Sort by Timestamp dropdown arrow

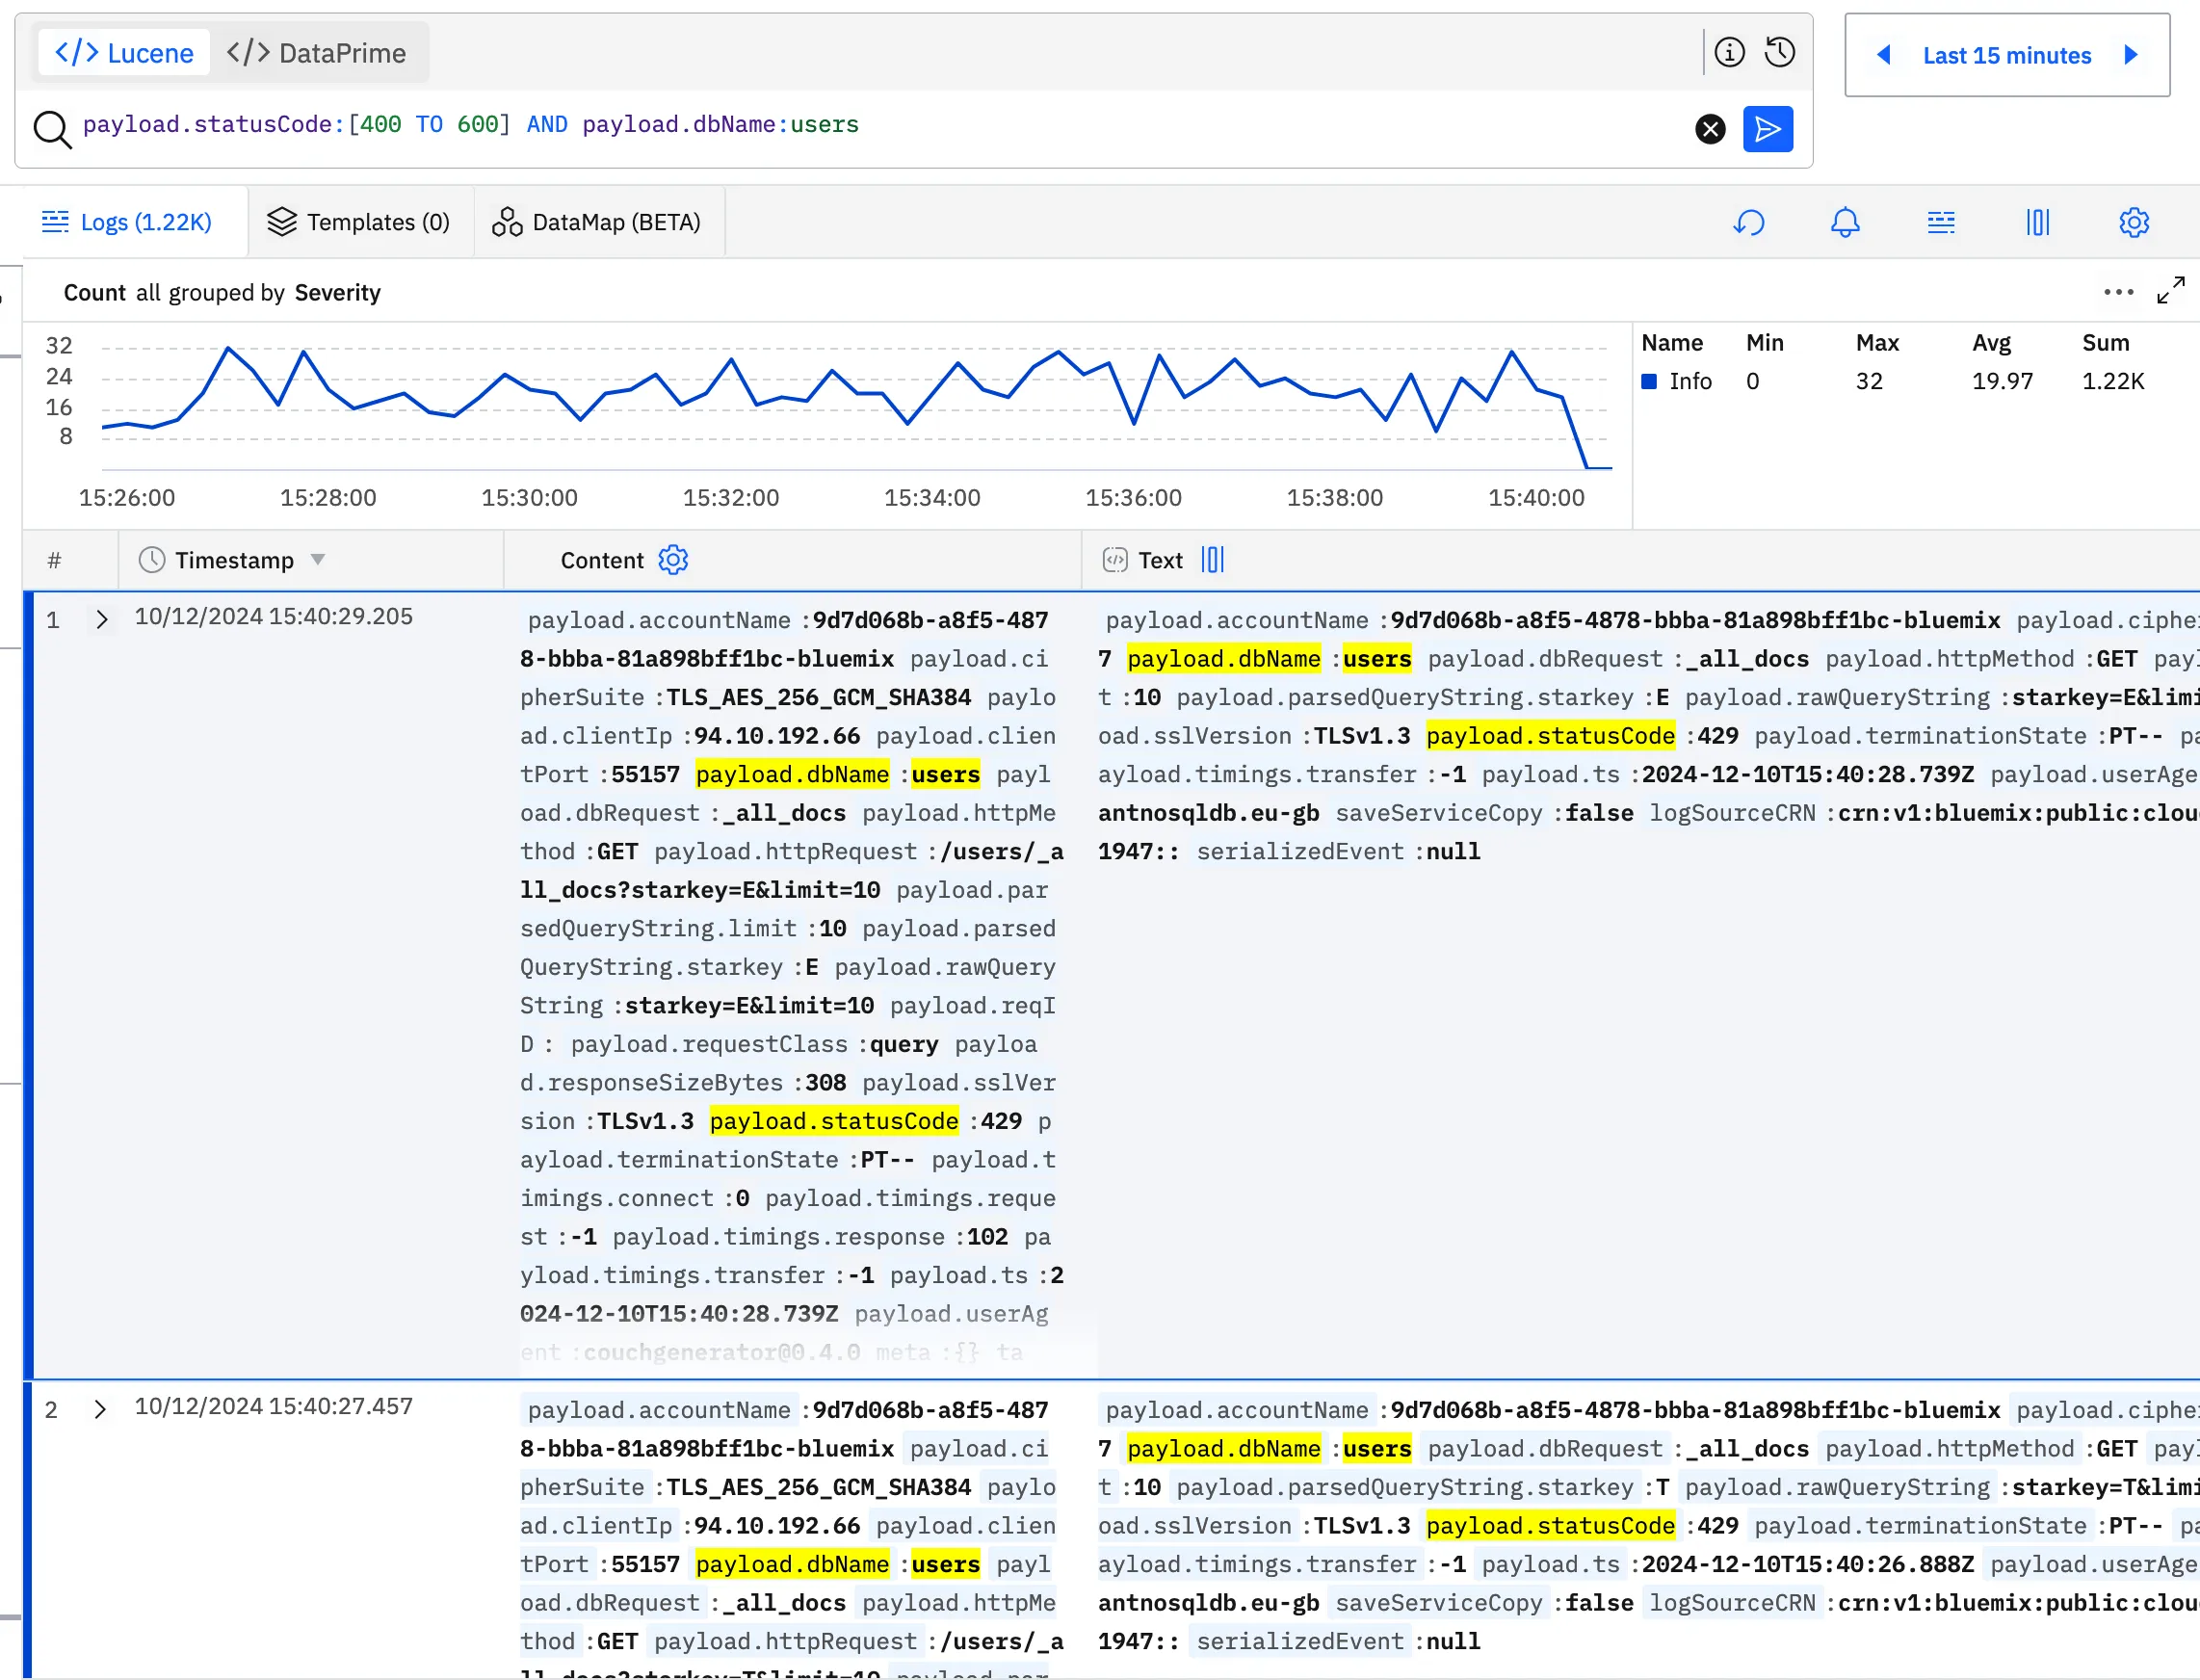[318, 560]
